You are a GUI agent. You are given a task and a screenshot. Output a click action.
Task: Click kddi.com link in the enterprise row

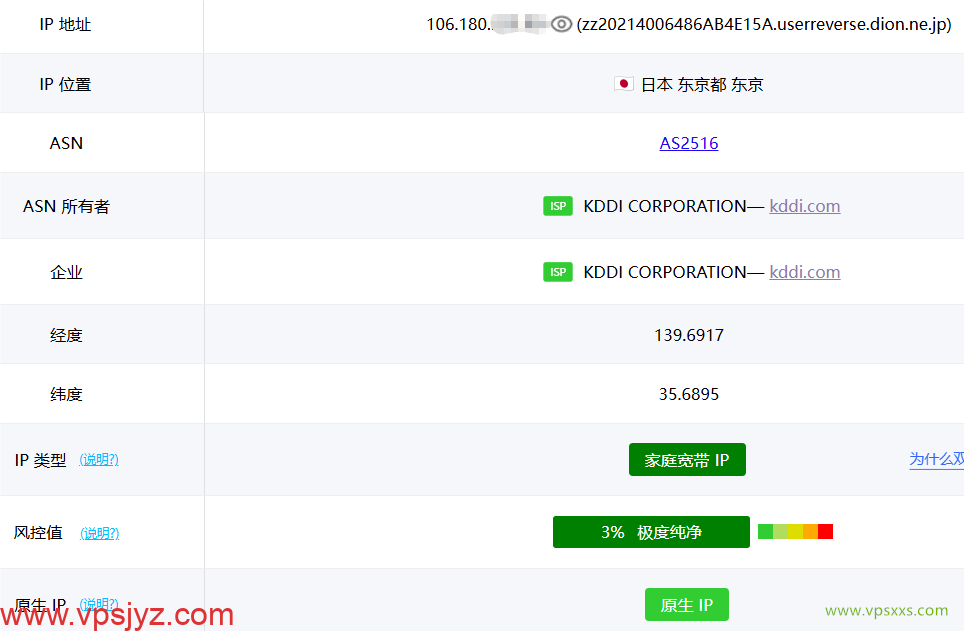tap(805, 271)
